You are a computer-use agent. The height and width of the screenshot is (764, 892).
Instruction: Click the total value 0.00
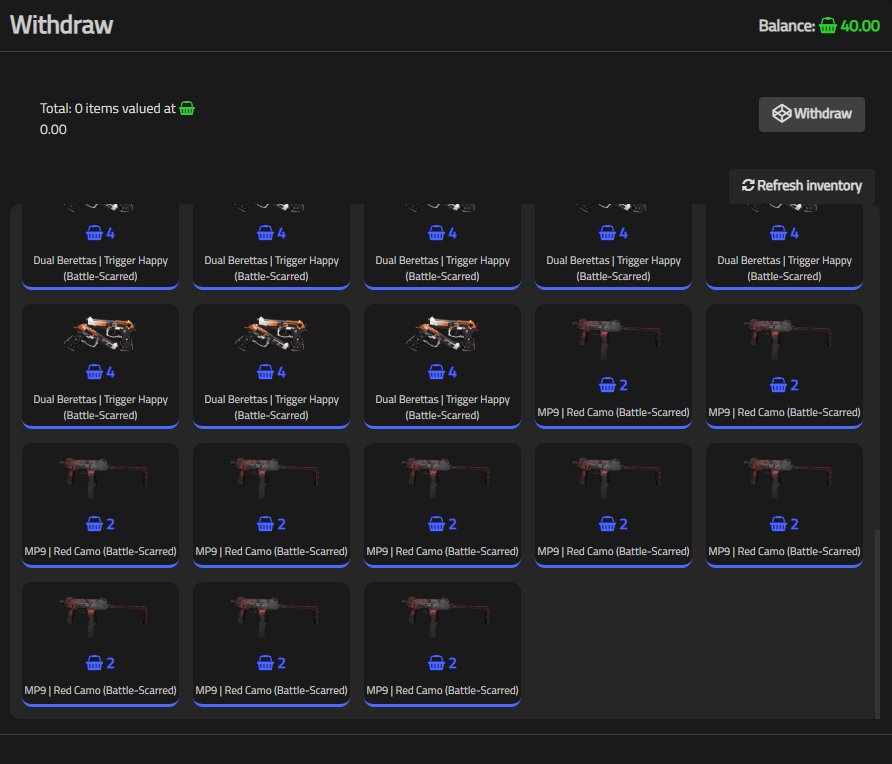click(x=53, y=130)
